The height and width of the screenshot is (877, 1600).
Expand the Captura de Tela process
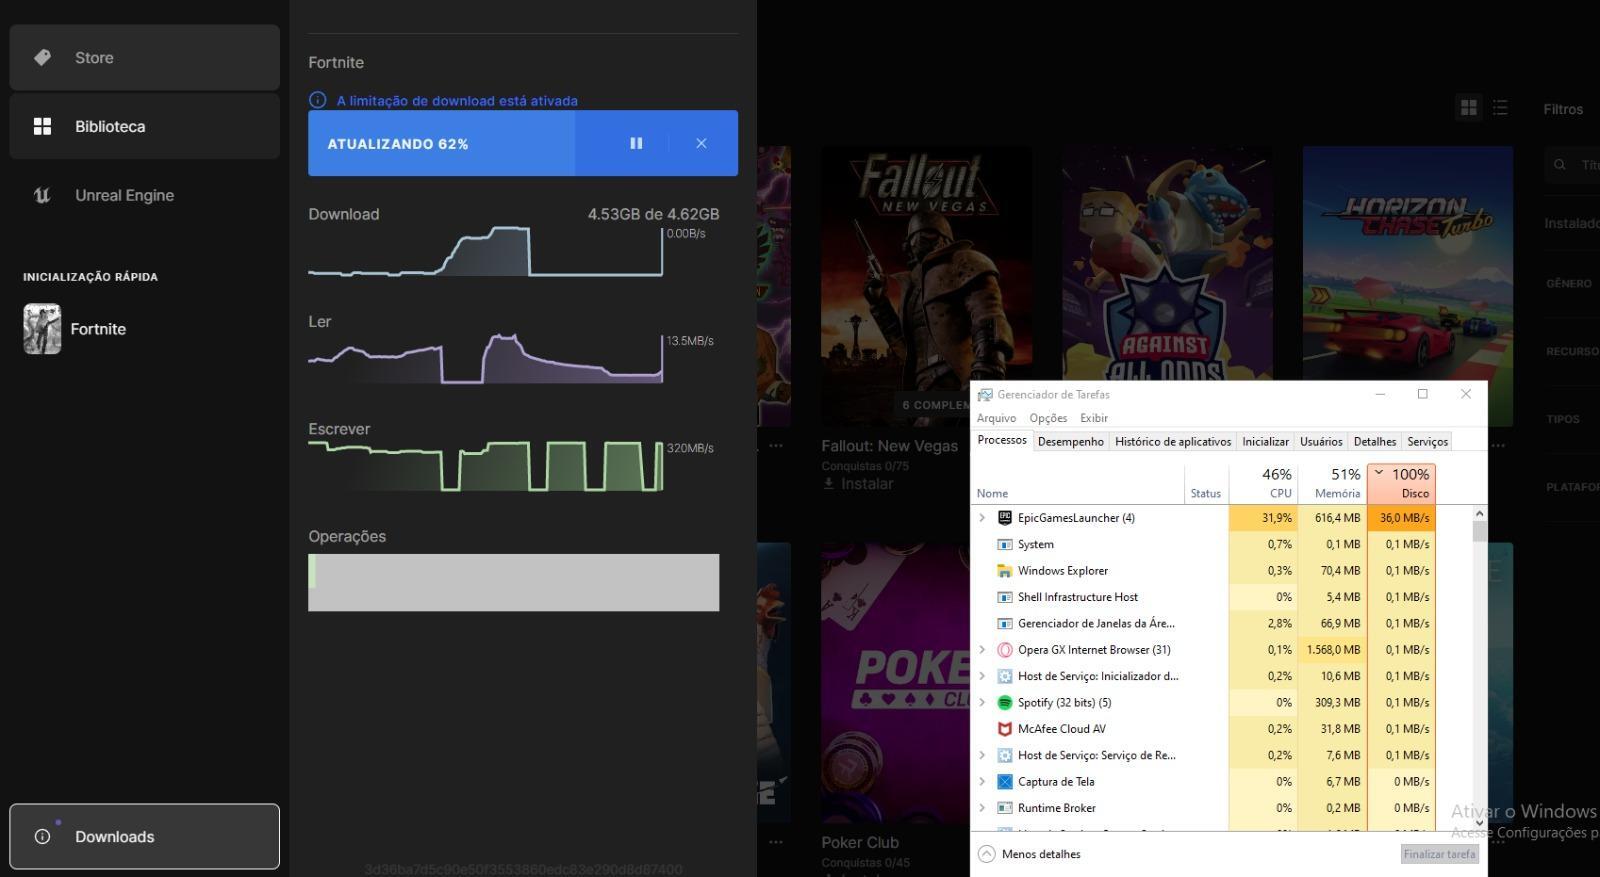pyautogui.click(x=982, y=782)
